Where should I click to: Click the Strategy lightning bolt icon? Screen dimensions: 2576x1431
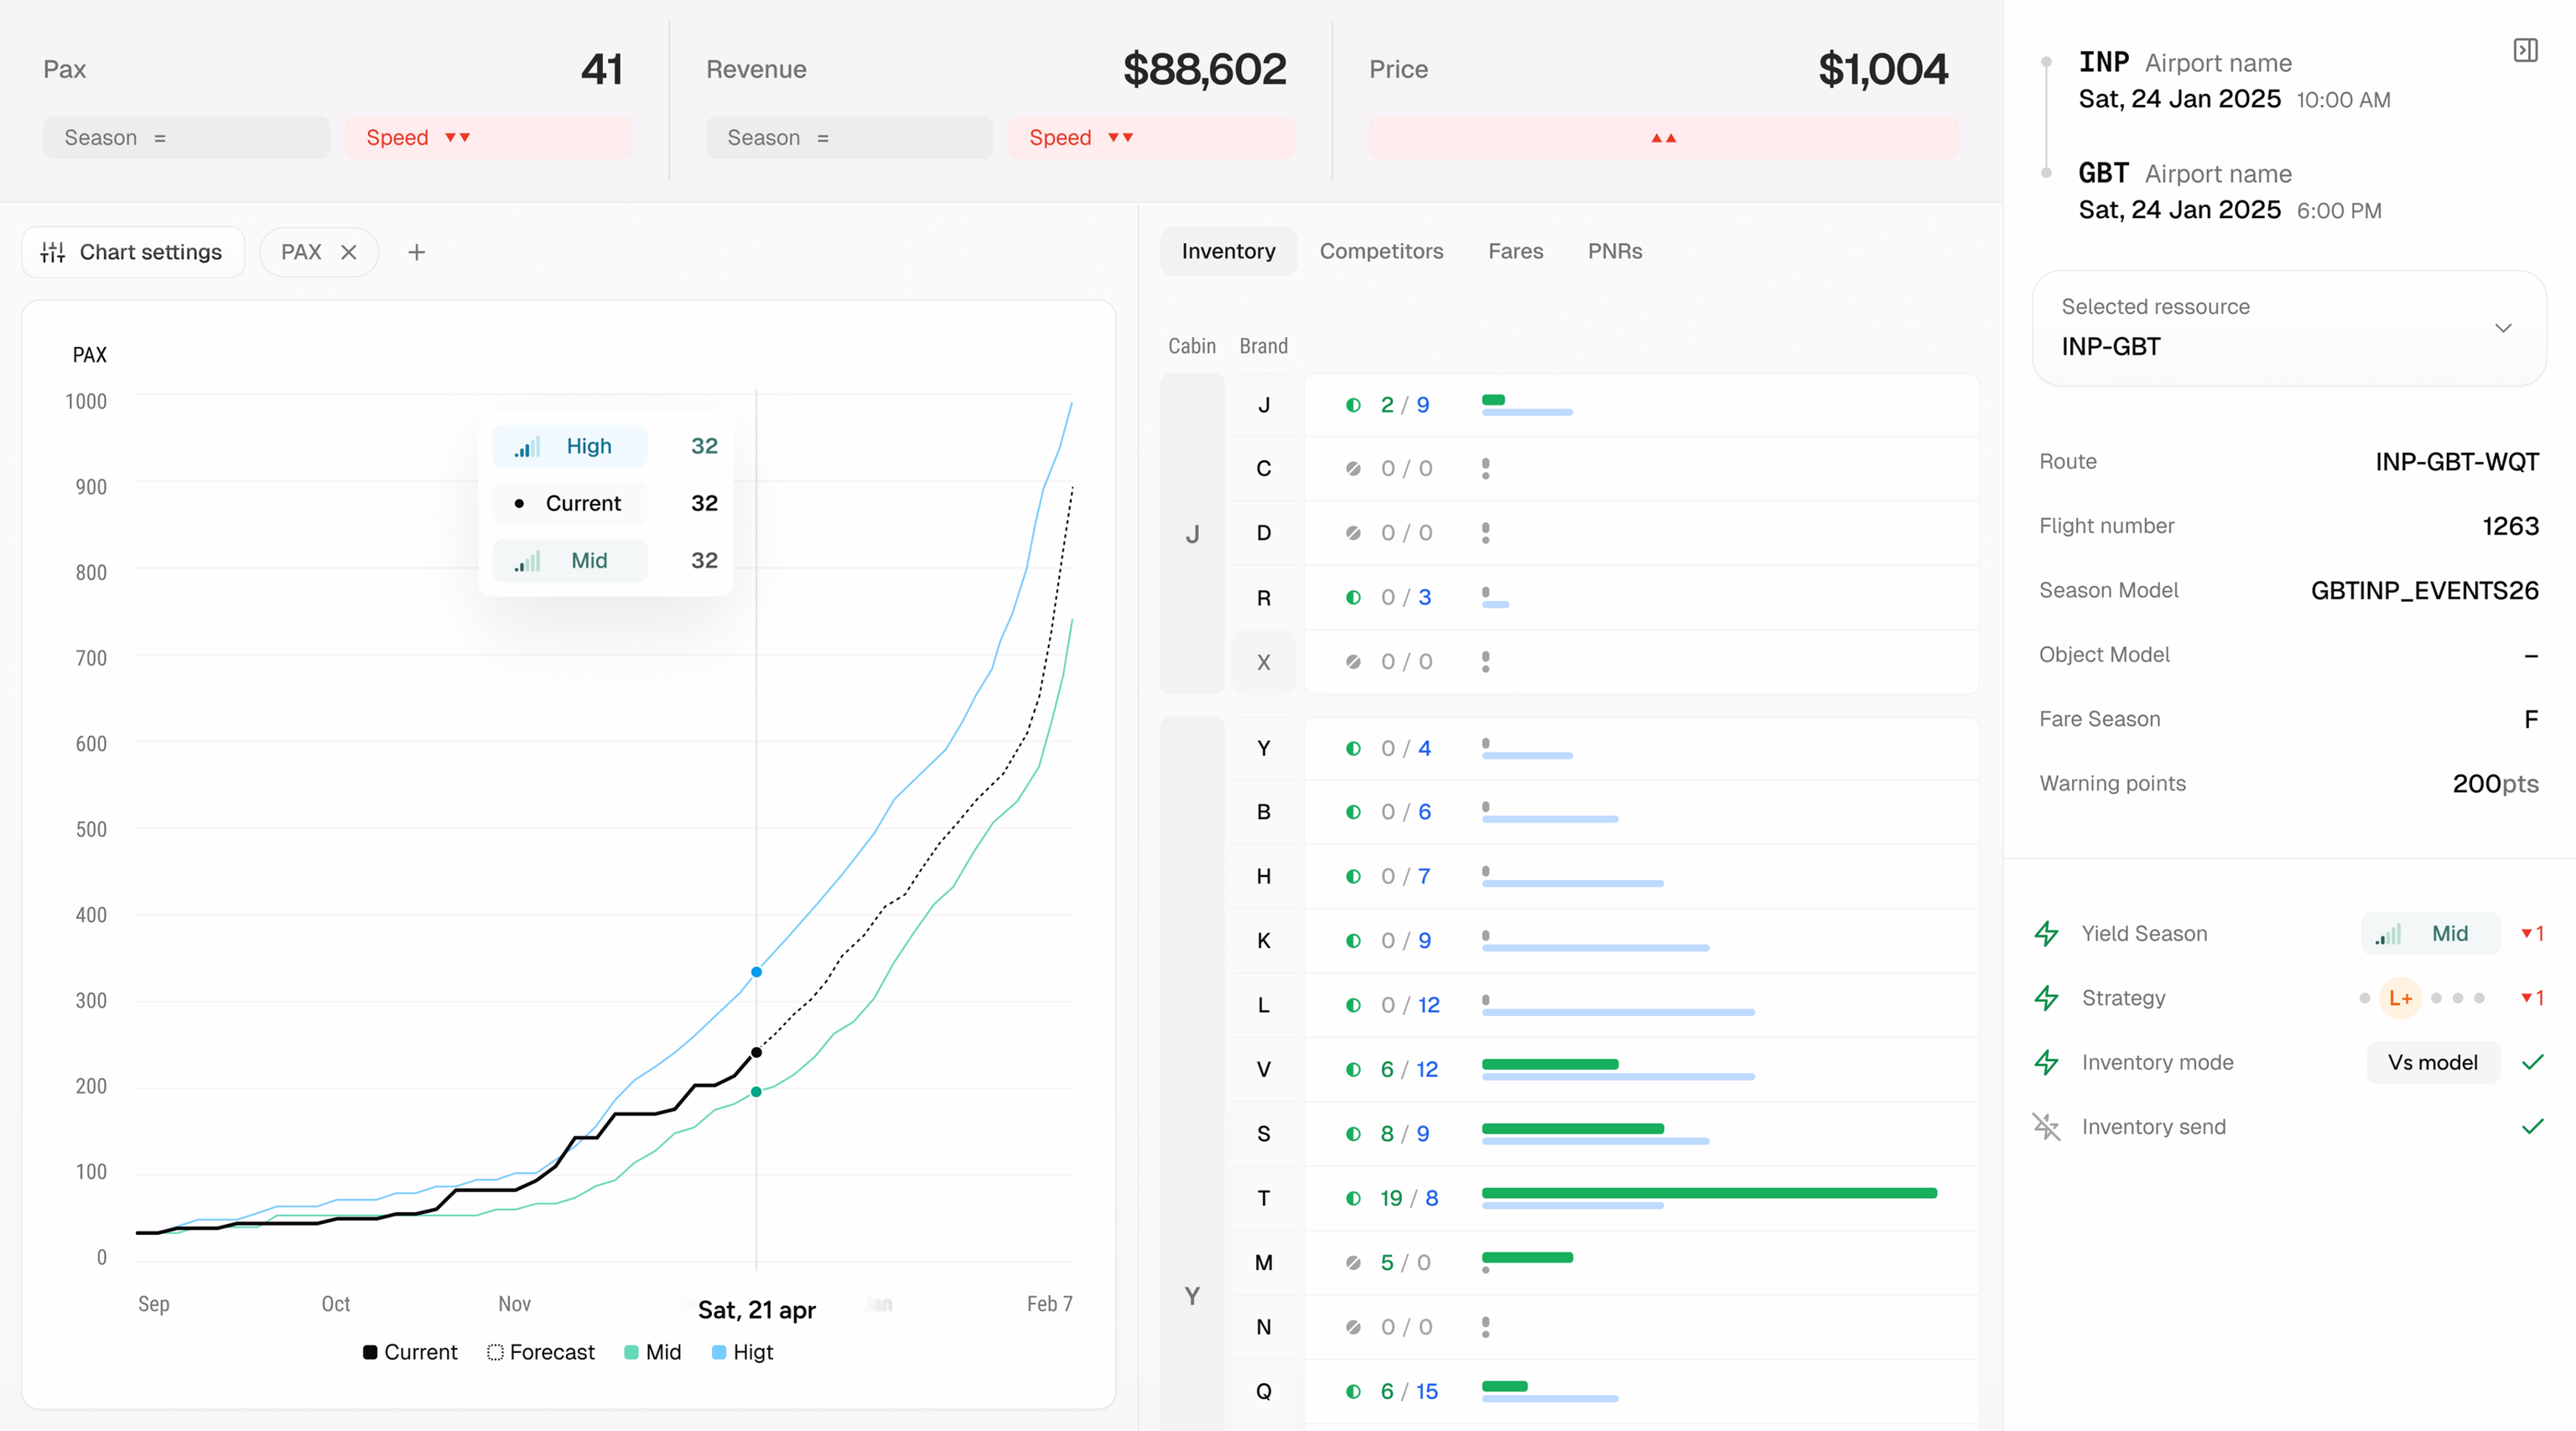(x=2046, y=998)
